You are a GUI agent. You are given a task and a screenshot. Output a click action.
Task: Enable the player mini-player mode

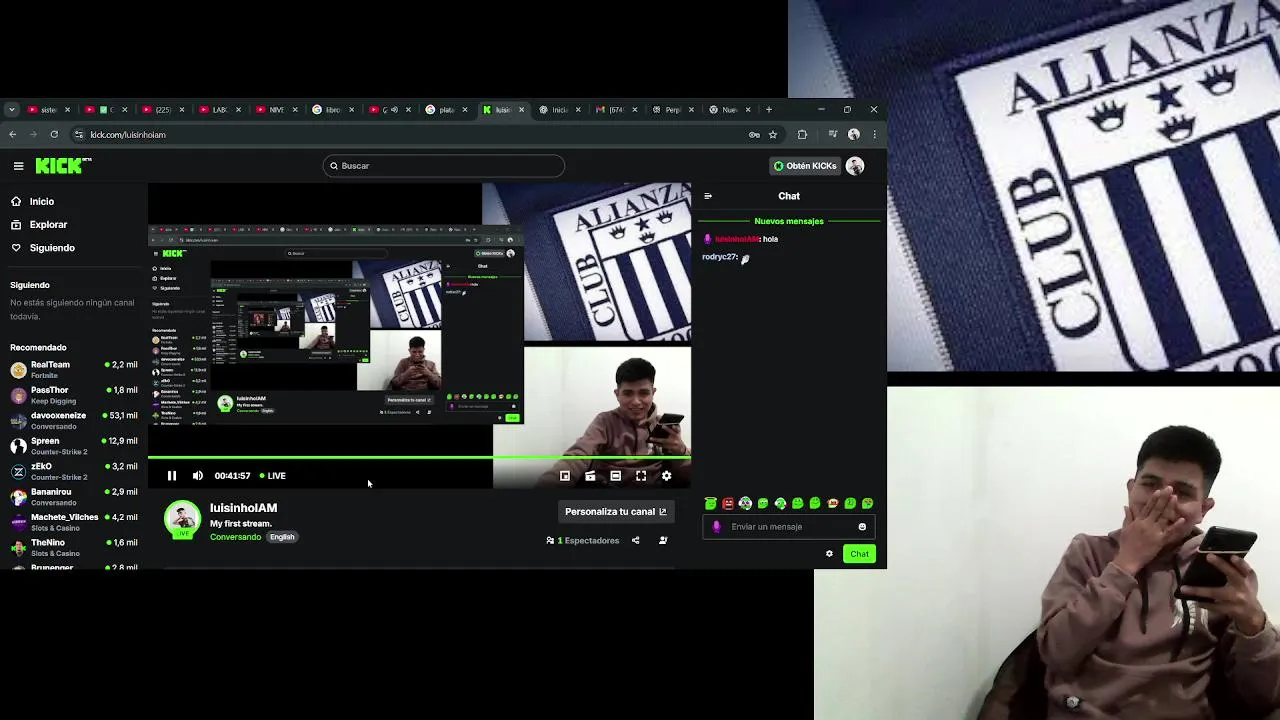pos(565,476)
